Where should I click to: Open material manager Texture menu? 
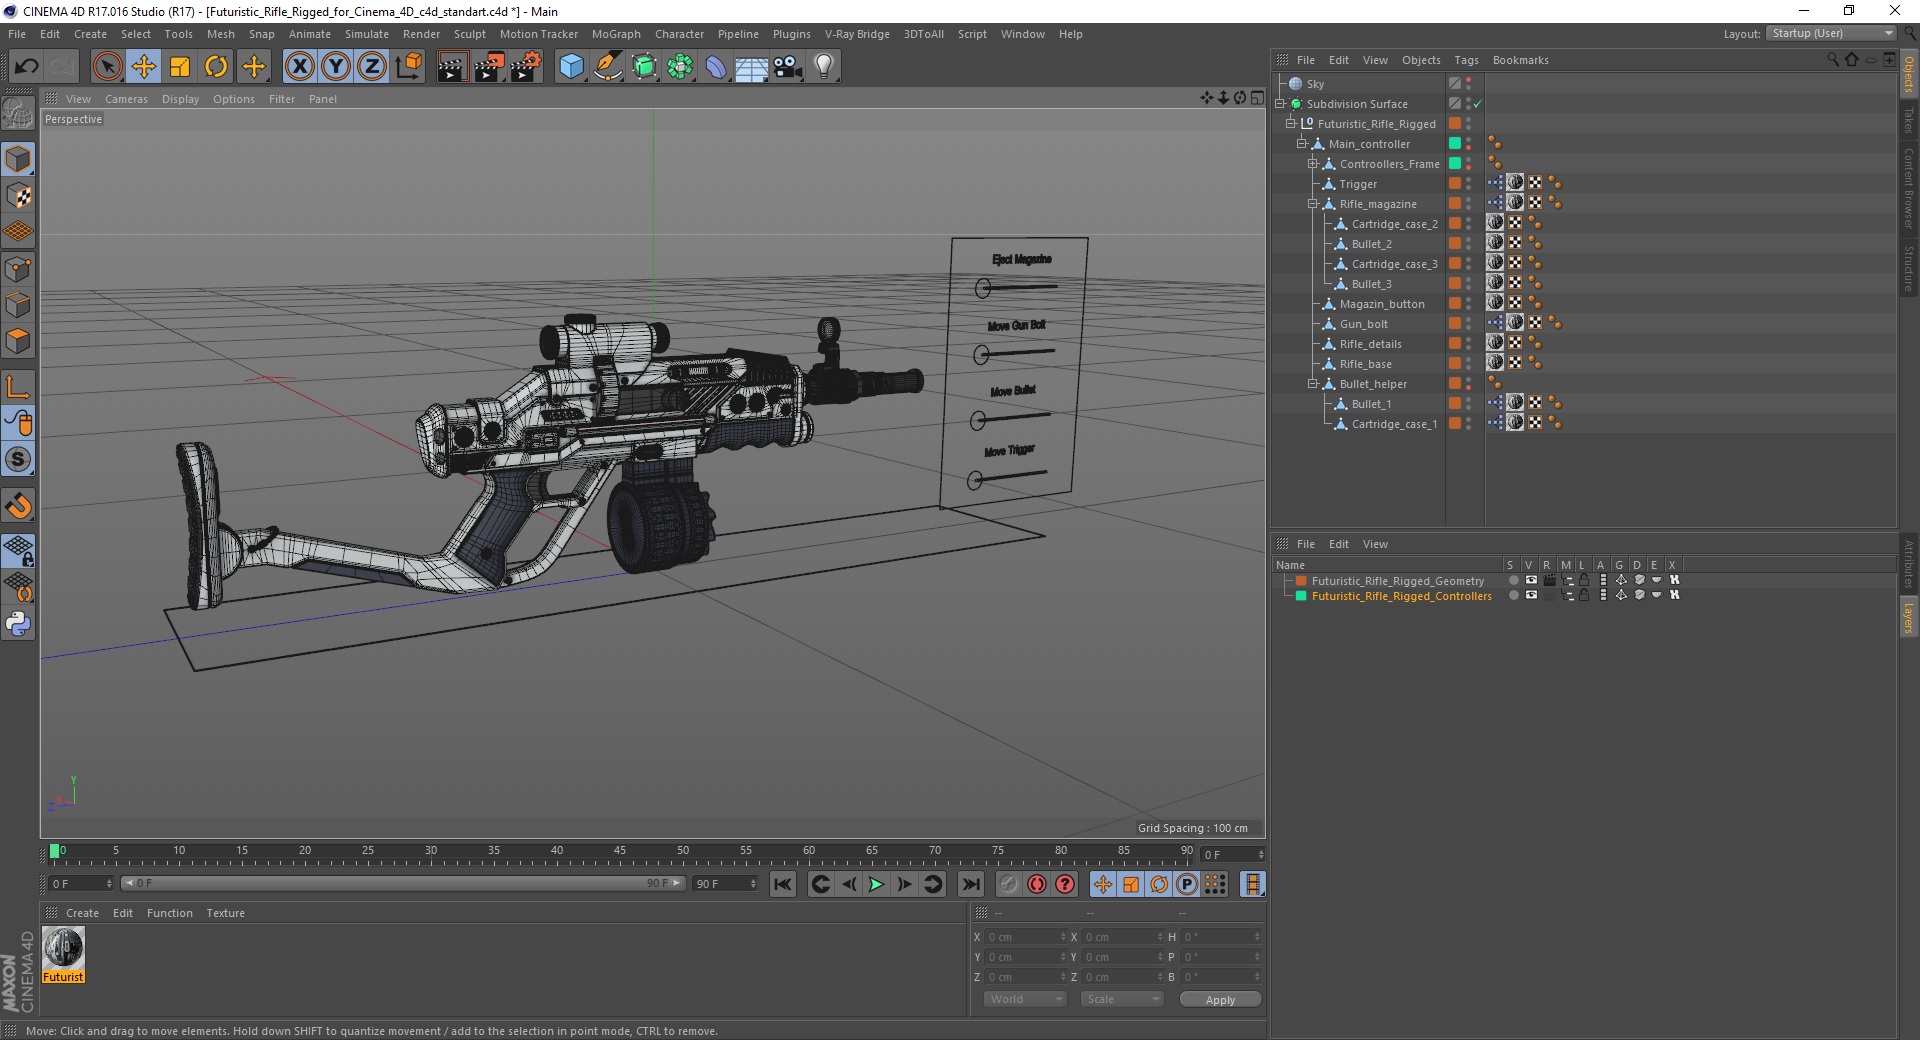click(x=225, y=913)
